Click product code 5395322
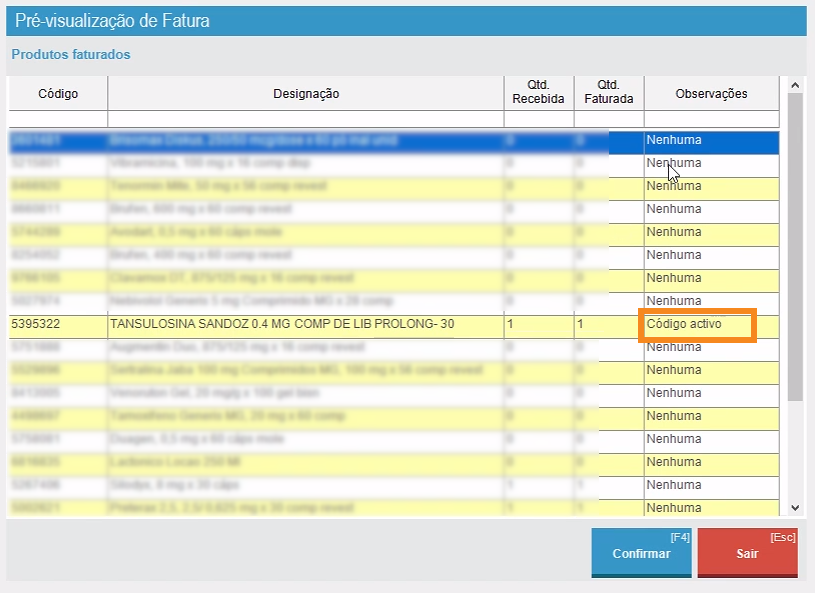Screen dimensions: 815x593 (36, 324)
